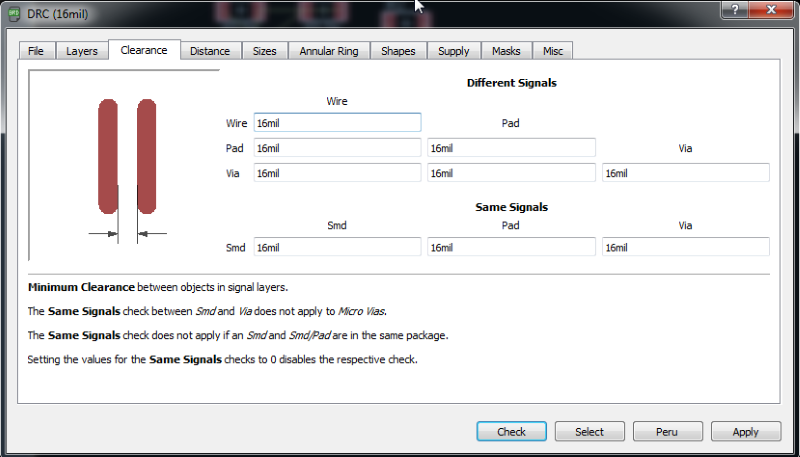Select the Sizes tab
The width and height of the screenshot is (800, 457).
point(265,51)
